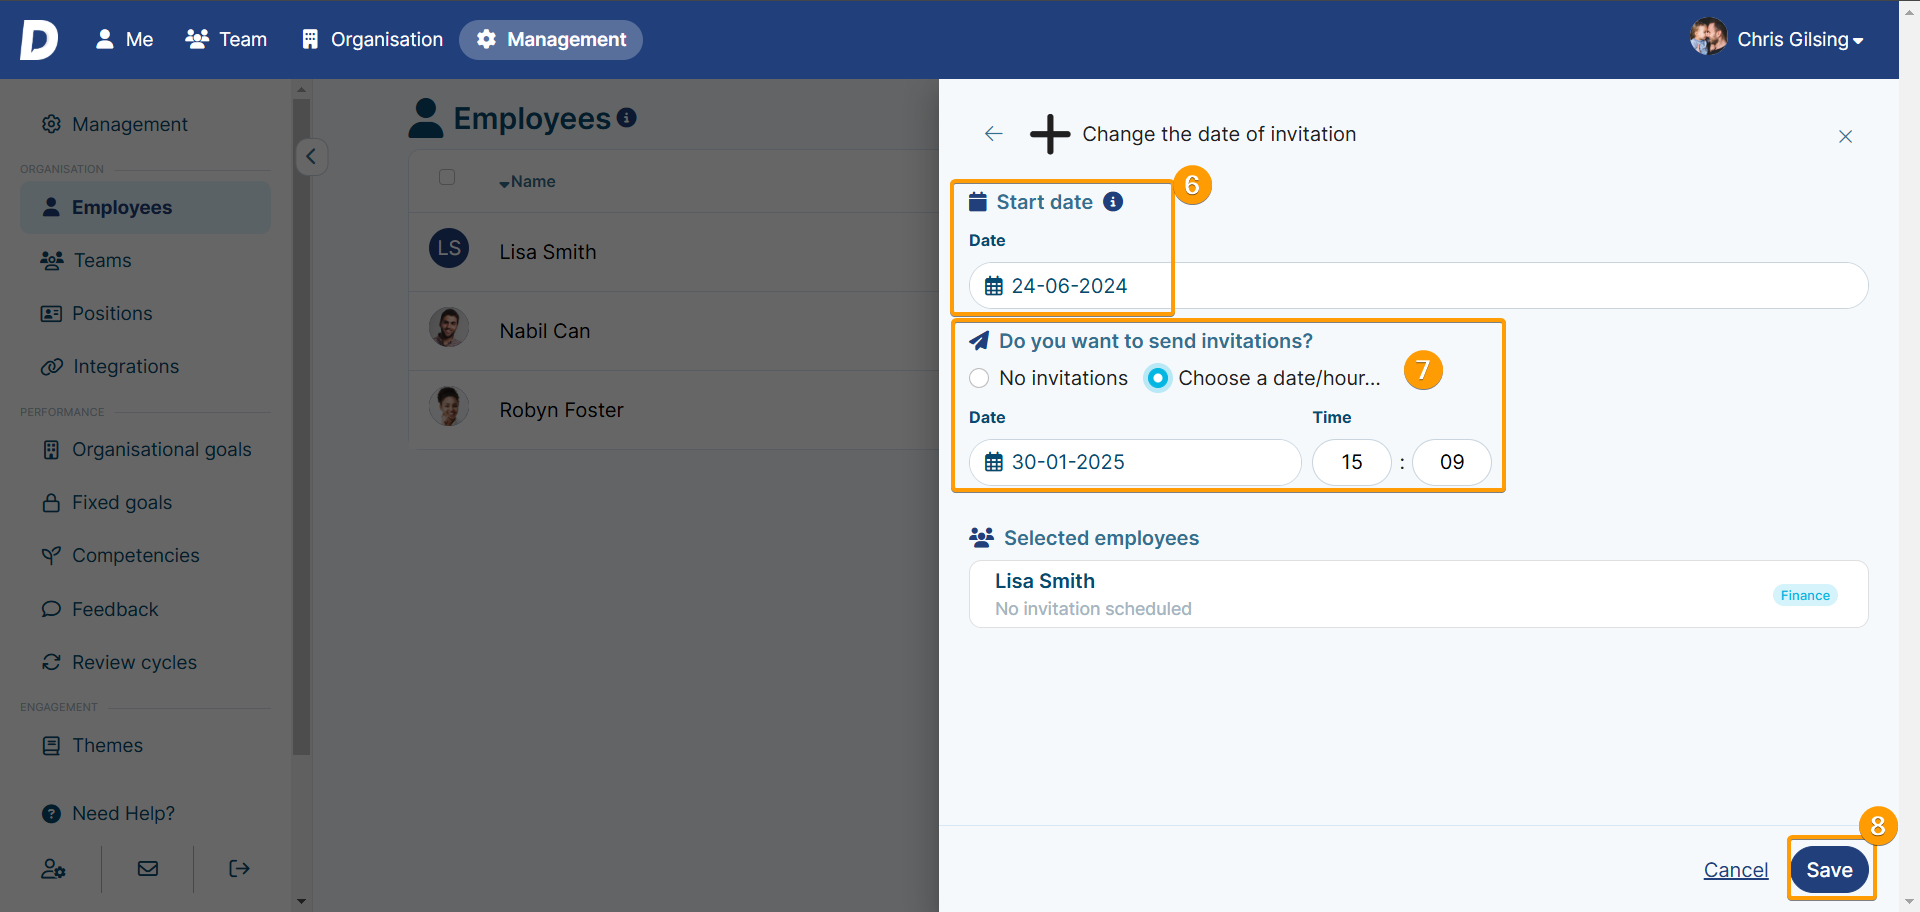Click the hour field showing 15

(1352, 462)
